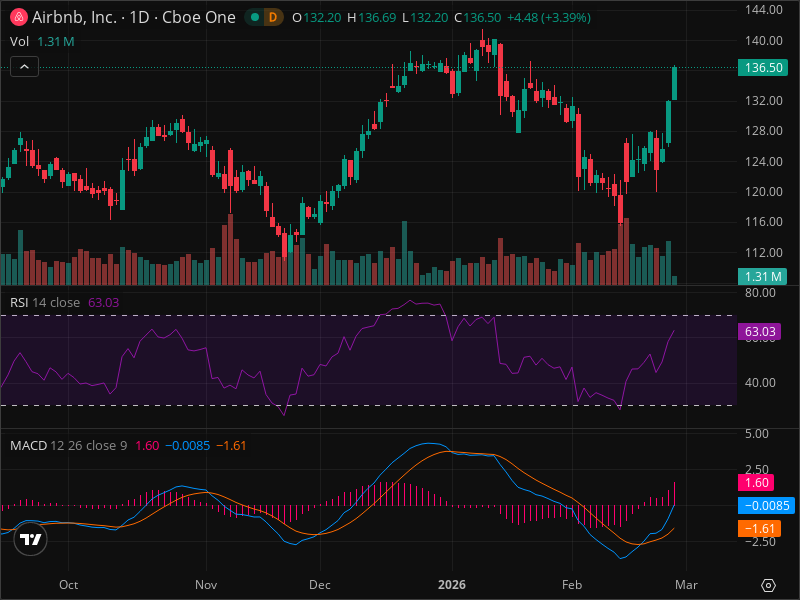The image size is (800, 600).
Task: Open the TradingView logo link
Action: tap(30, 539)
